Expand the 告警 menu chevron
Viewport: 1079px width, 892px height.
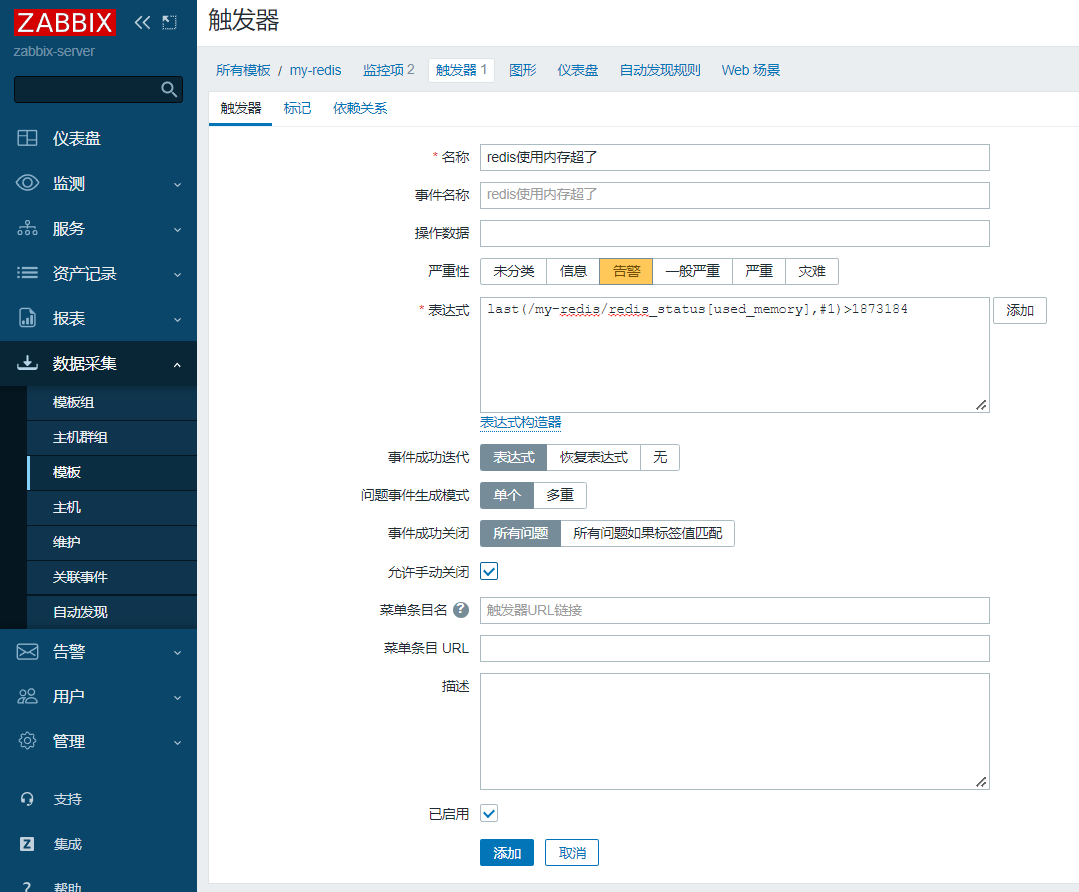click(x=178, y=652)
